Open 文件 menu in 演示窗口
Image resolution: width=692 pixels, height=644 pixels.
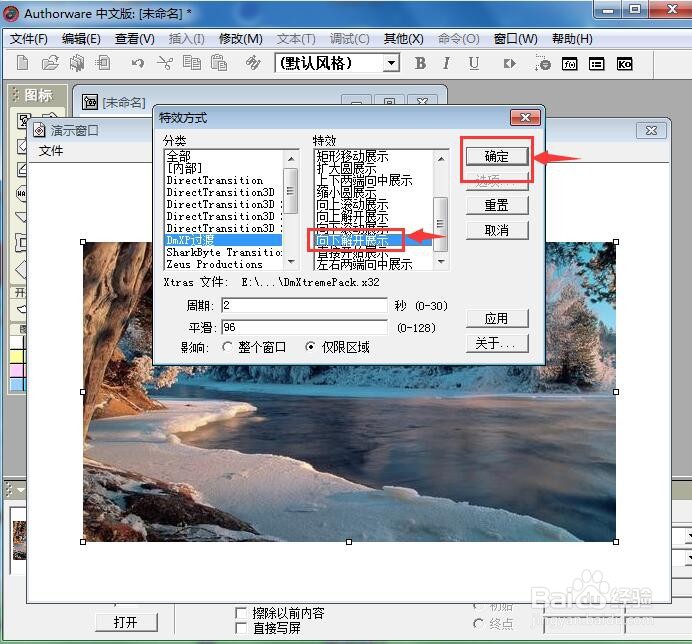(x=51, y=151)
